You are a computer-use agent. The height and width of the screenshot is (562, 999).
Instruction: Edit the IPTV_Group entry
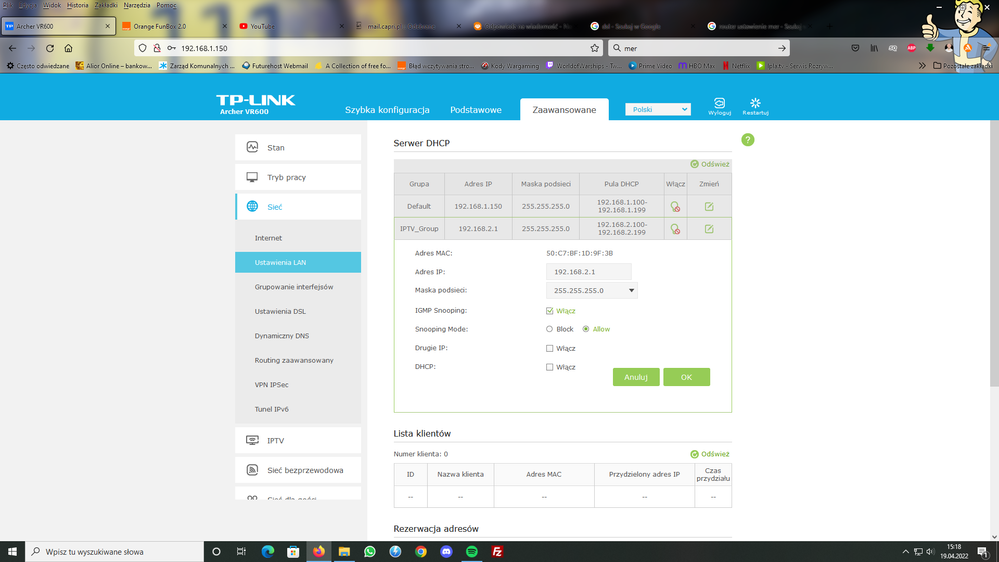(708, 229)
